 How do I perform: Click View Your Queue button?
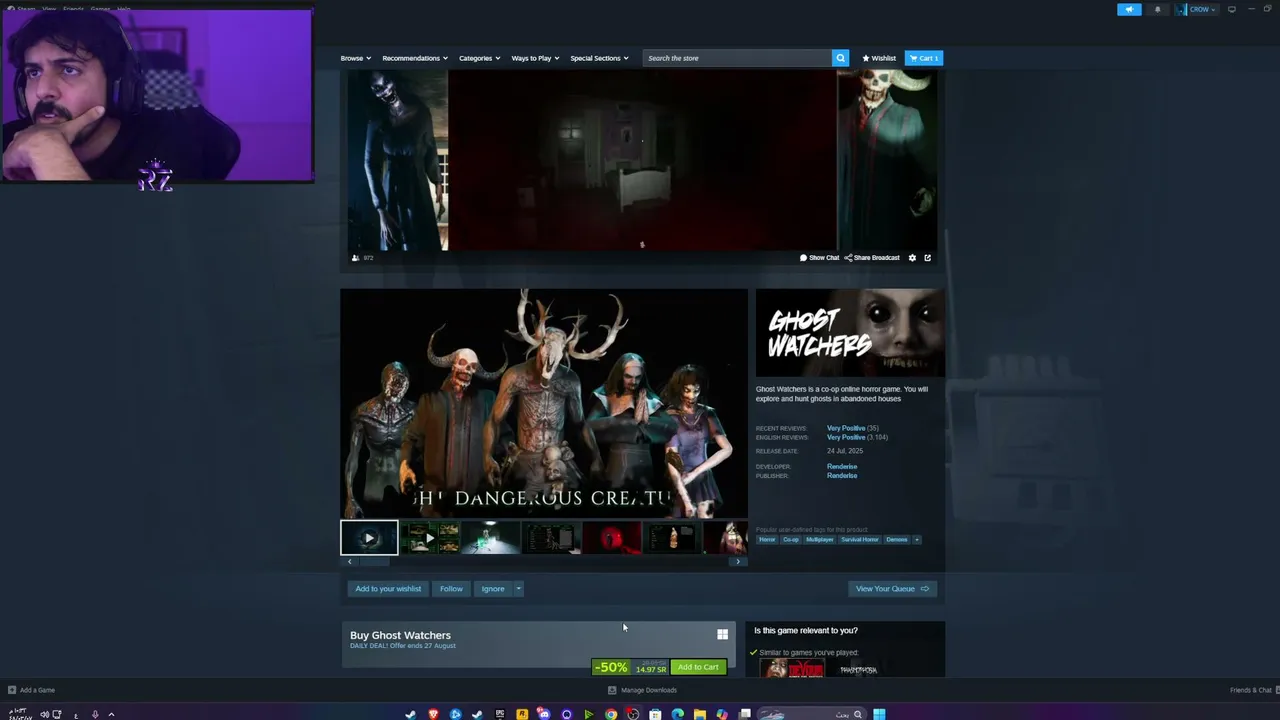pyautogui.click(x=892, y=589)
